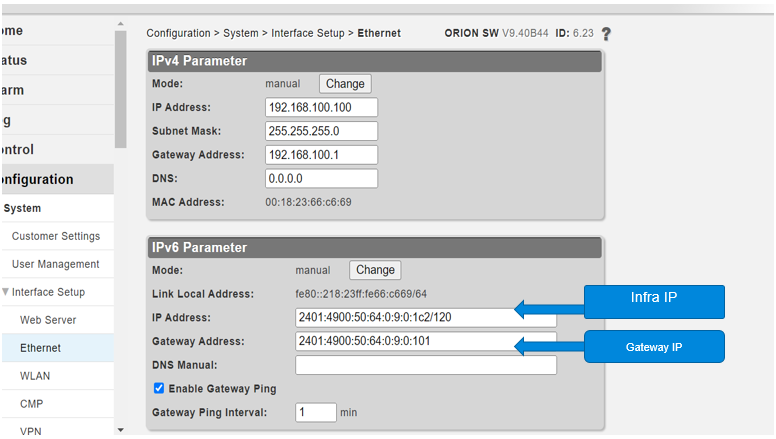Open User Management page
Image resolution: width=776 pixels, height=439 pixels.
[56, 264]
